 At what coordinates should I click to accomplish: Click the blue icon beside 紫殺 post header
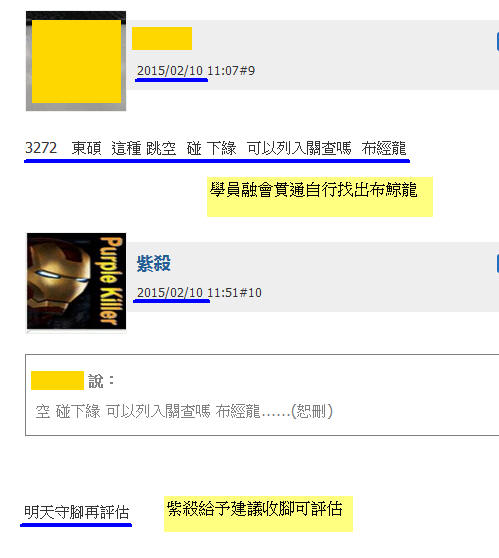coord(498,264)
